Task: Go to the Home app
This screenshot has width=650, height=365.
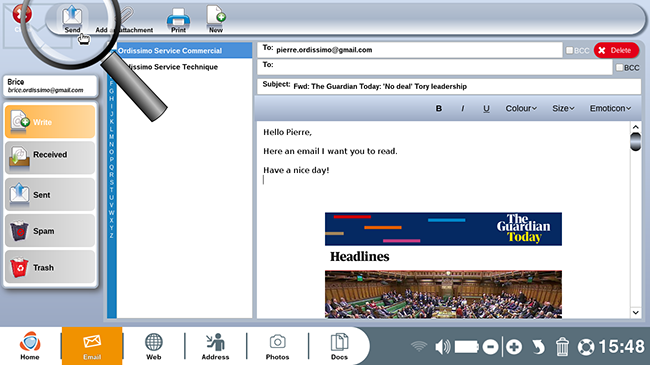Action: pos(30,346)
